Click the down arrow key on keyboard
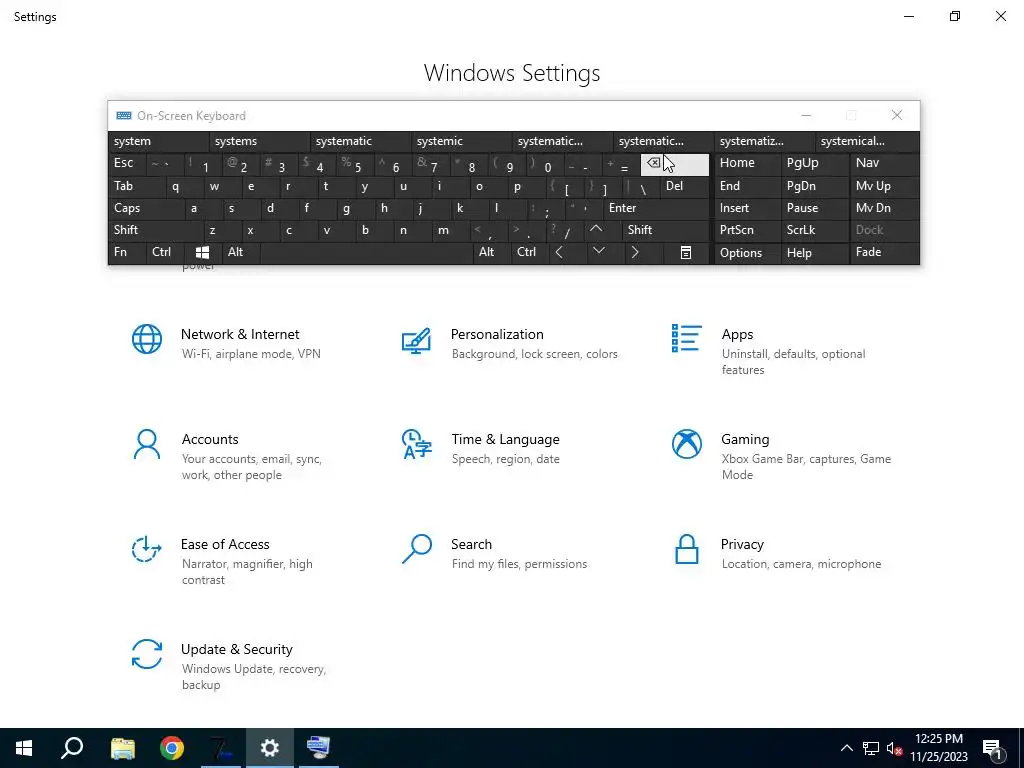This screenshot has height=768, width=1024. (599, 253)
